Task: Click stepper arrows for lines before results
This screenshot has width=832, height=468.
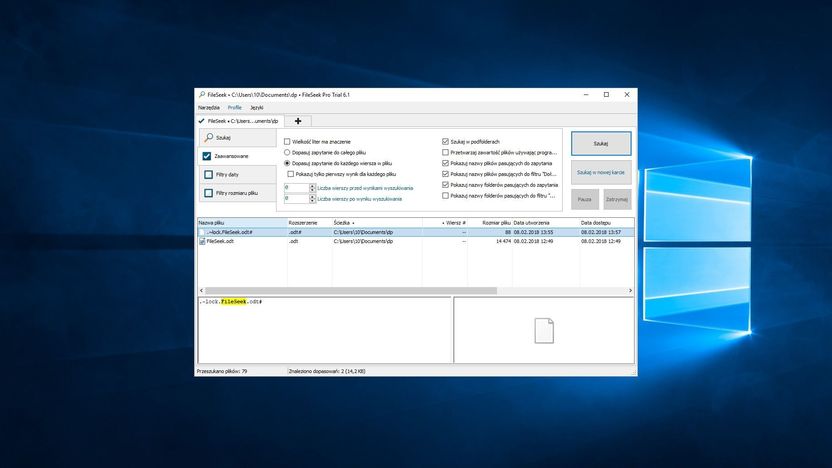Action: click(x=313, y=188)
